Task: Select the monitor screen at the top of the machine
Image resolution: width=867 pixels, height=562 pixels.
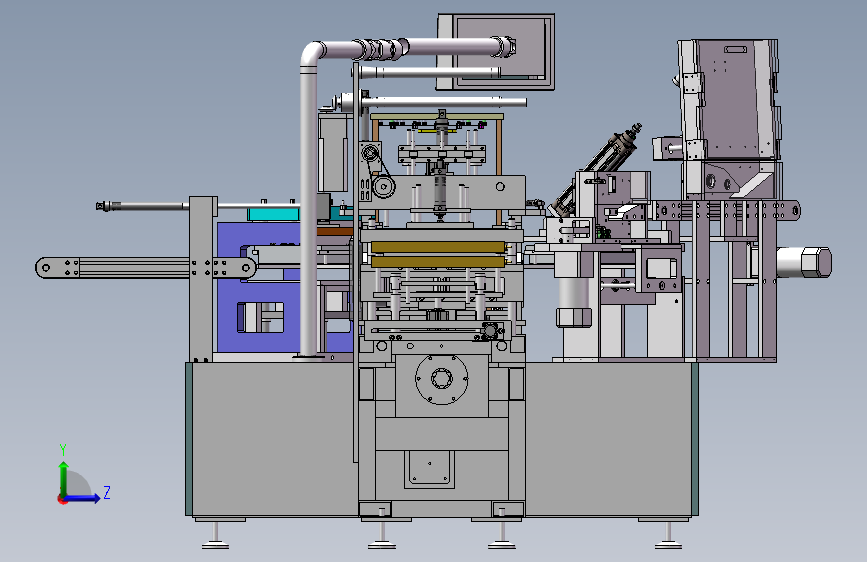Action: [x=495, y=51]
